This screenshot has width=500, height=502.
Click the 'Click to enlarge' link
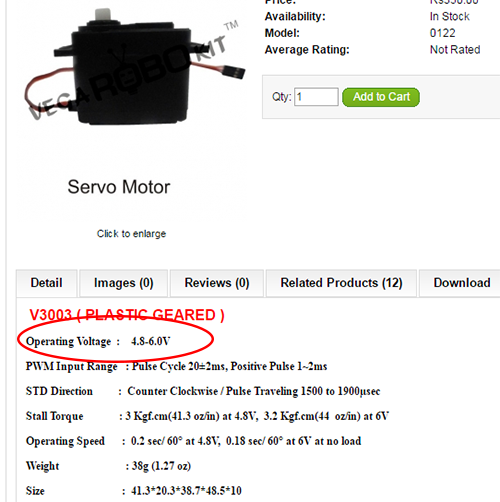[x=131, y=234]
